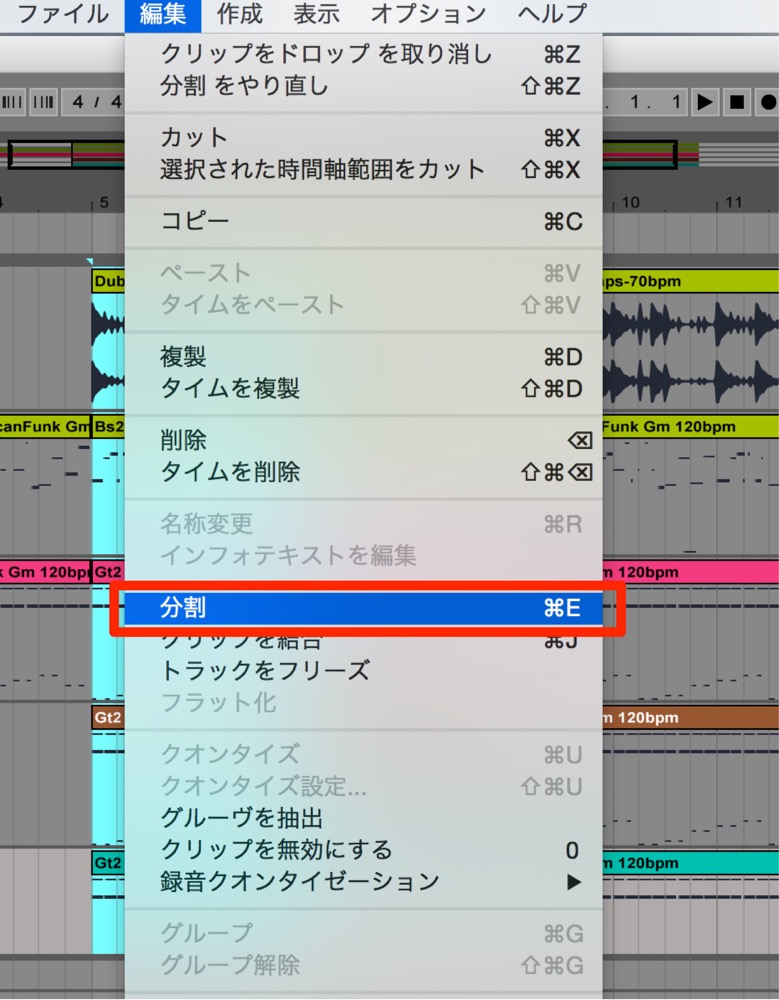Select グルーヴを抽出

[364, 818]
